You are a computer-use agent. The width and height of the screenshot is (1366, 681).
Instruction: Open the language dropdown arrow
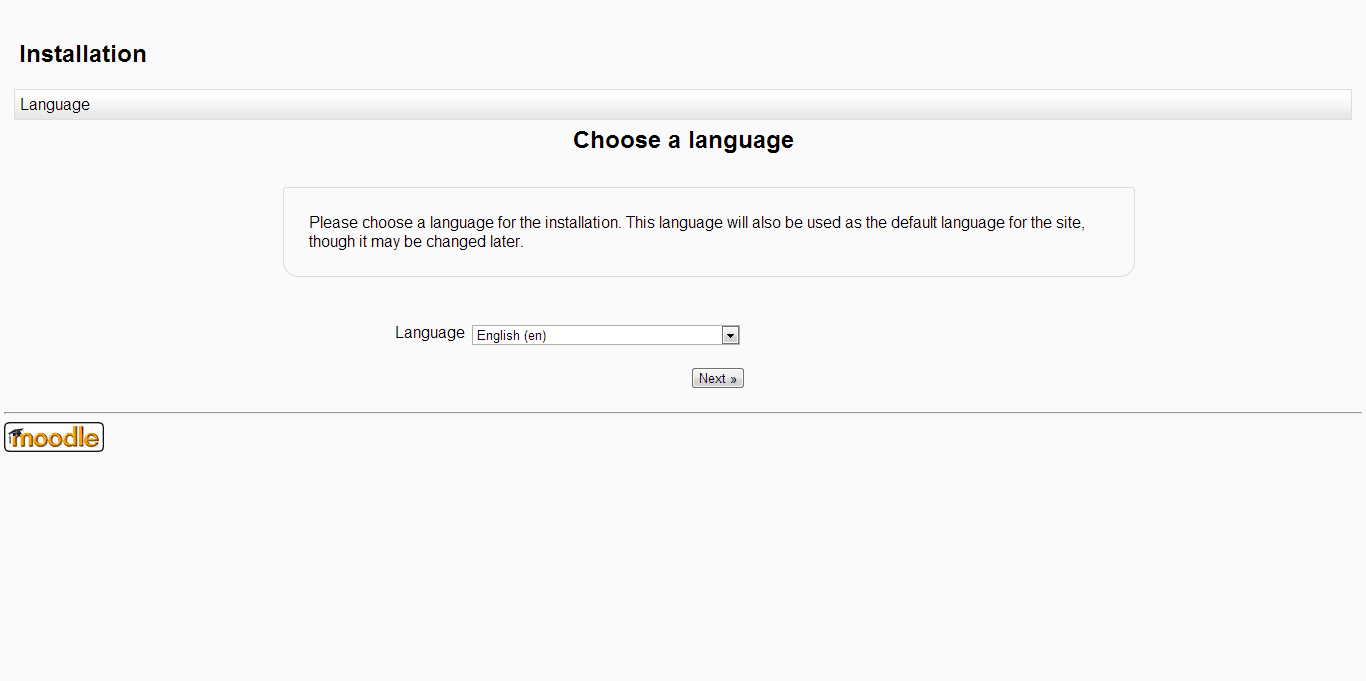click(x=730, y=336)
